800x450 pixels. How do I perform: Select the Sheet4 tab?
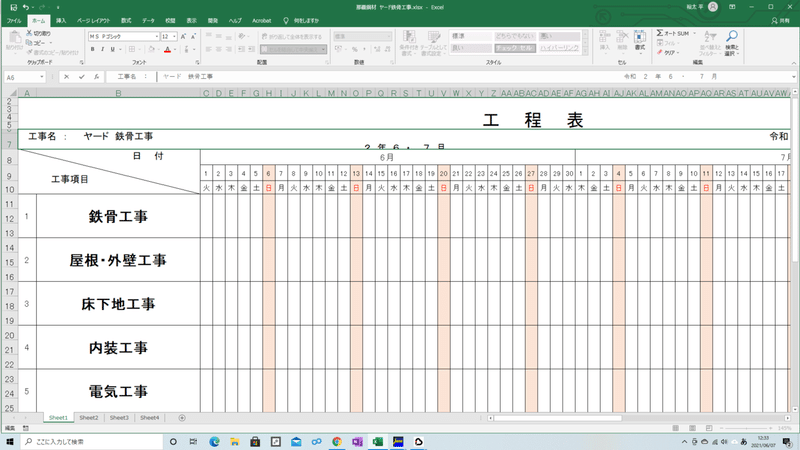(x=149, y=418)
